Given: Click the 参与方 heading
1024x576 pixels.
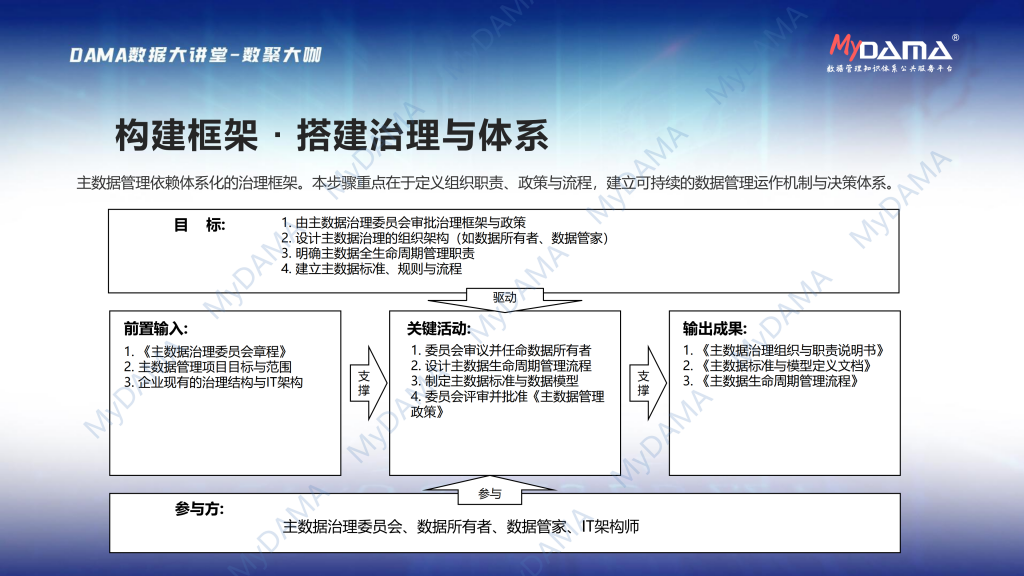Looking at the screenshot, I should click(199, 508).
